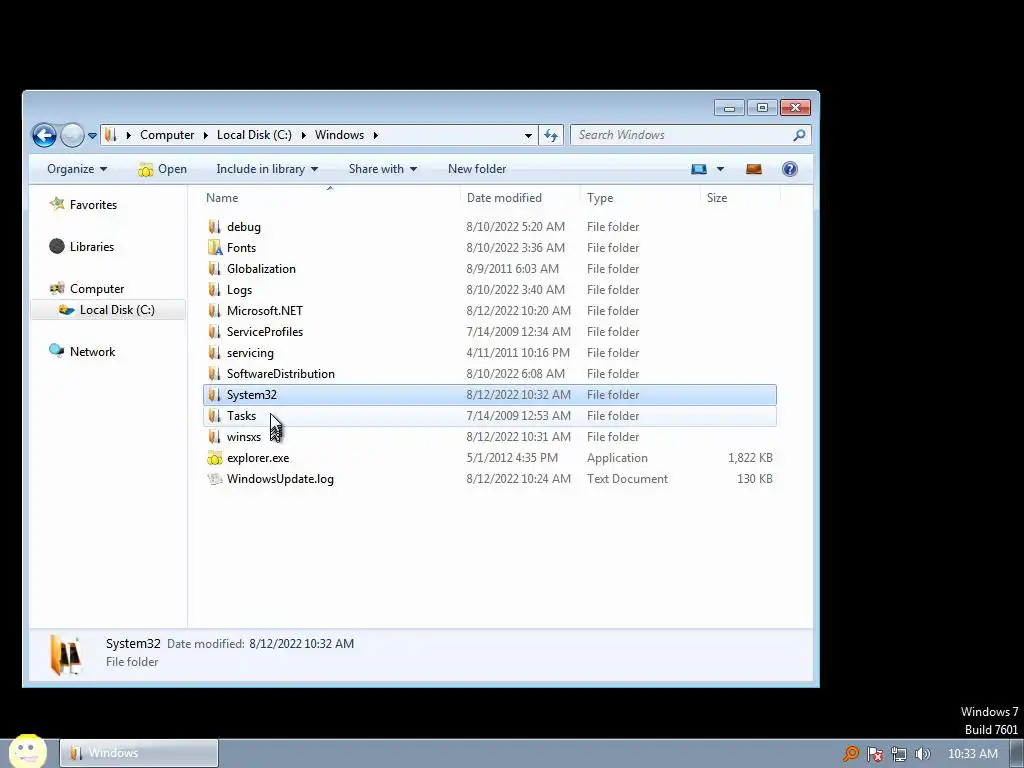1024x768 pixels.
Task: Select the explorer.exe application icon
Action: [215, 458]
